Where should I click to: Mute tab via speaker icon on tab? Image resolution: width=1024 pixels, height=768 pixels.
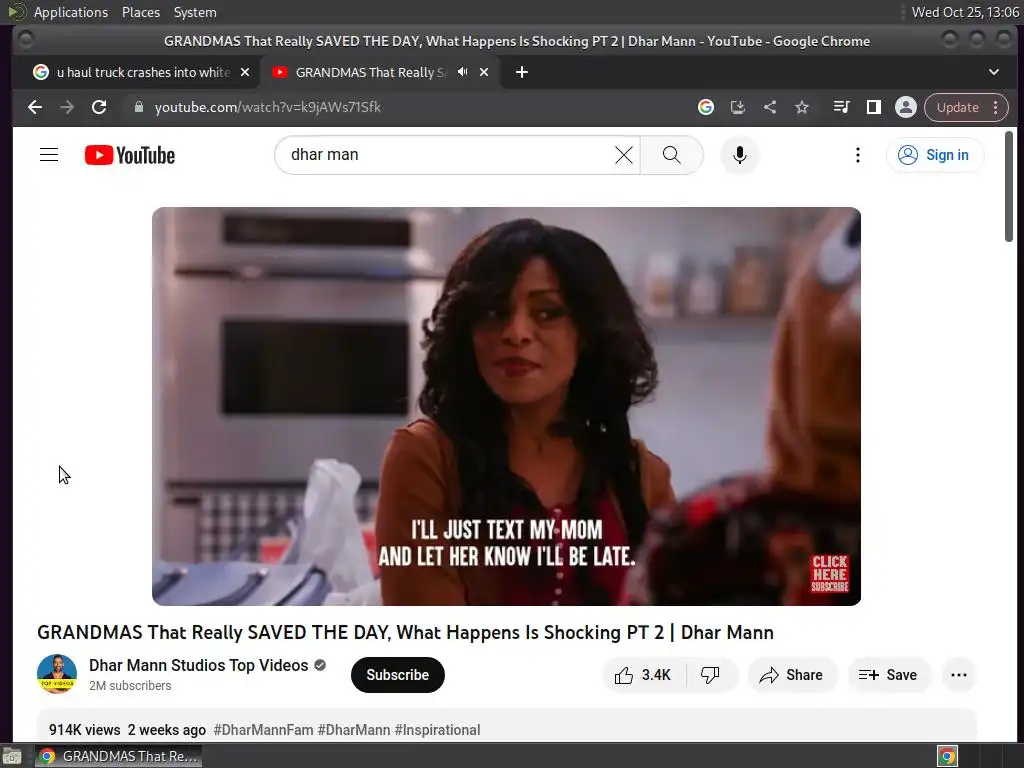pos(462,72)
